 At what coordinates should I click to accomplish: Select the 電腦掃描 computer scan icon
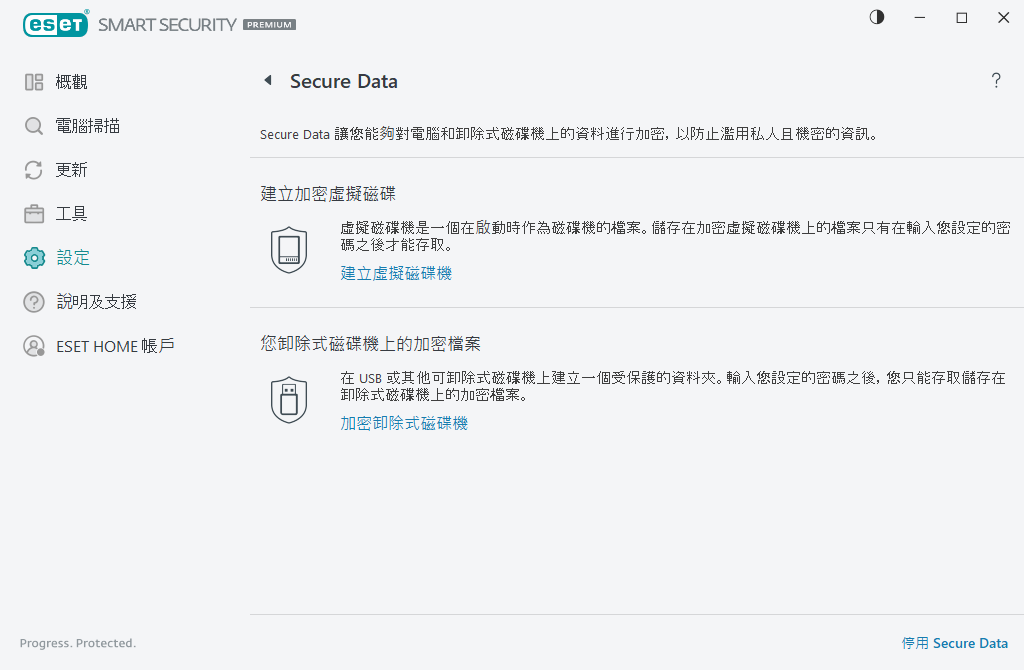[34, 125]
